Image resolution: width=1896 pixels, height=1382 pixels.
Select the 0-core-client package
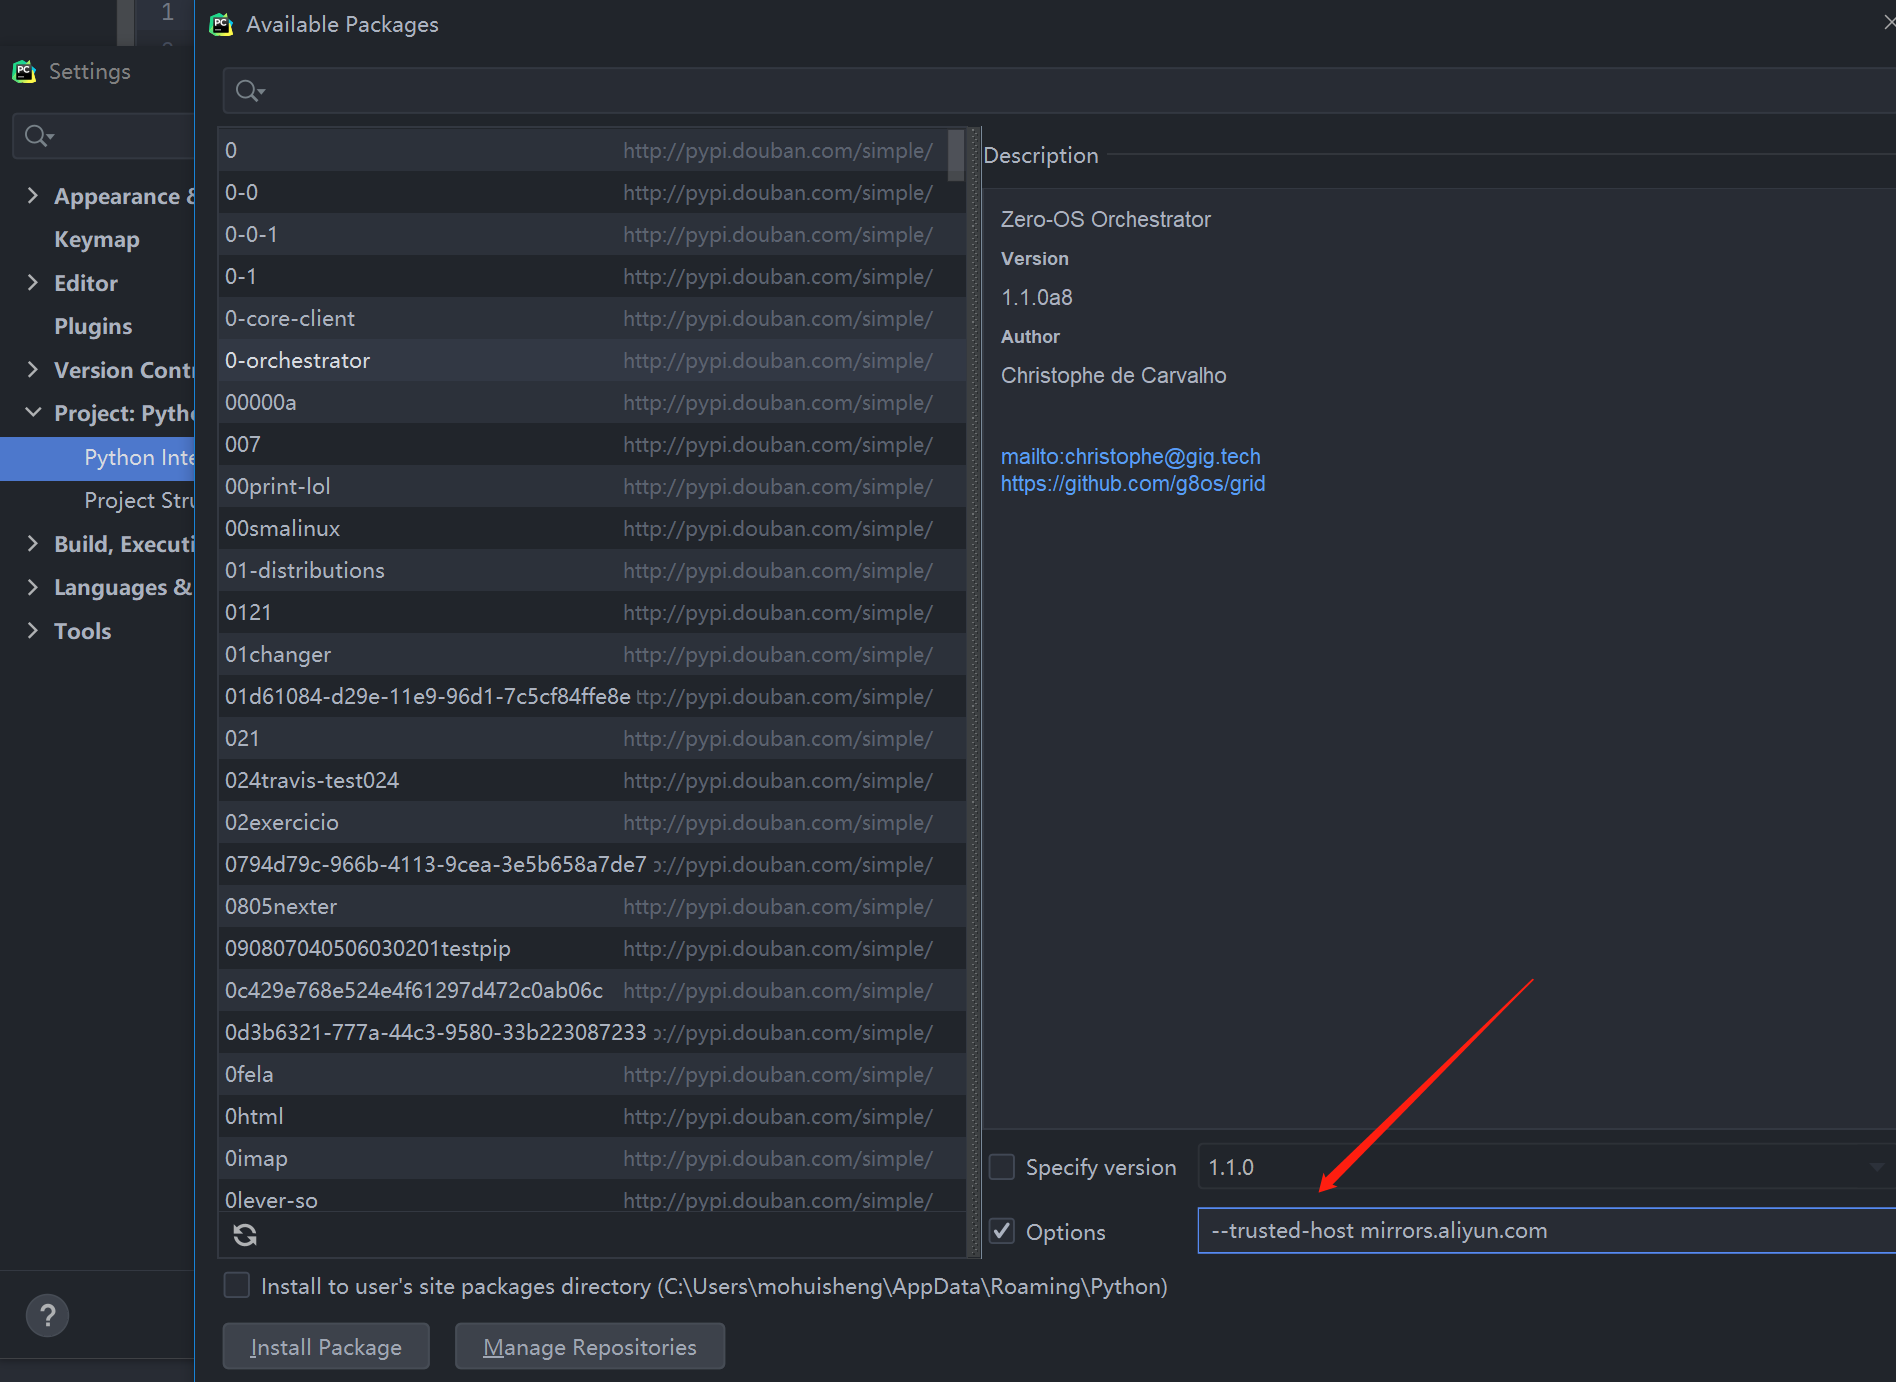592,318
